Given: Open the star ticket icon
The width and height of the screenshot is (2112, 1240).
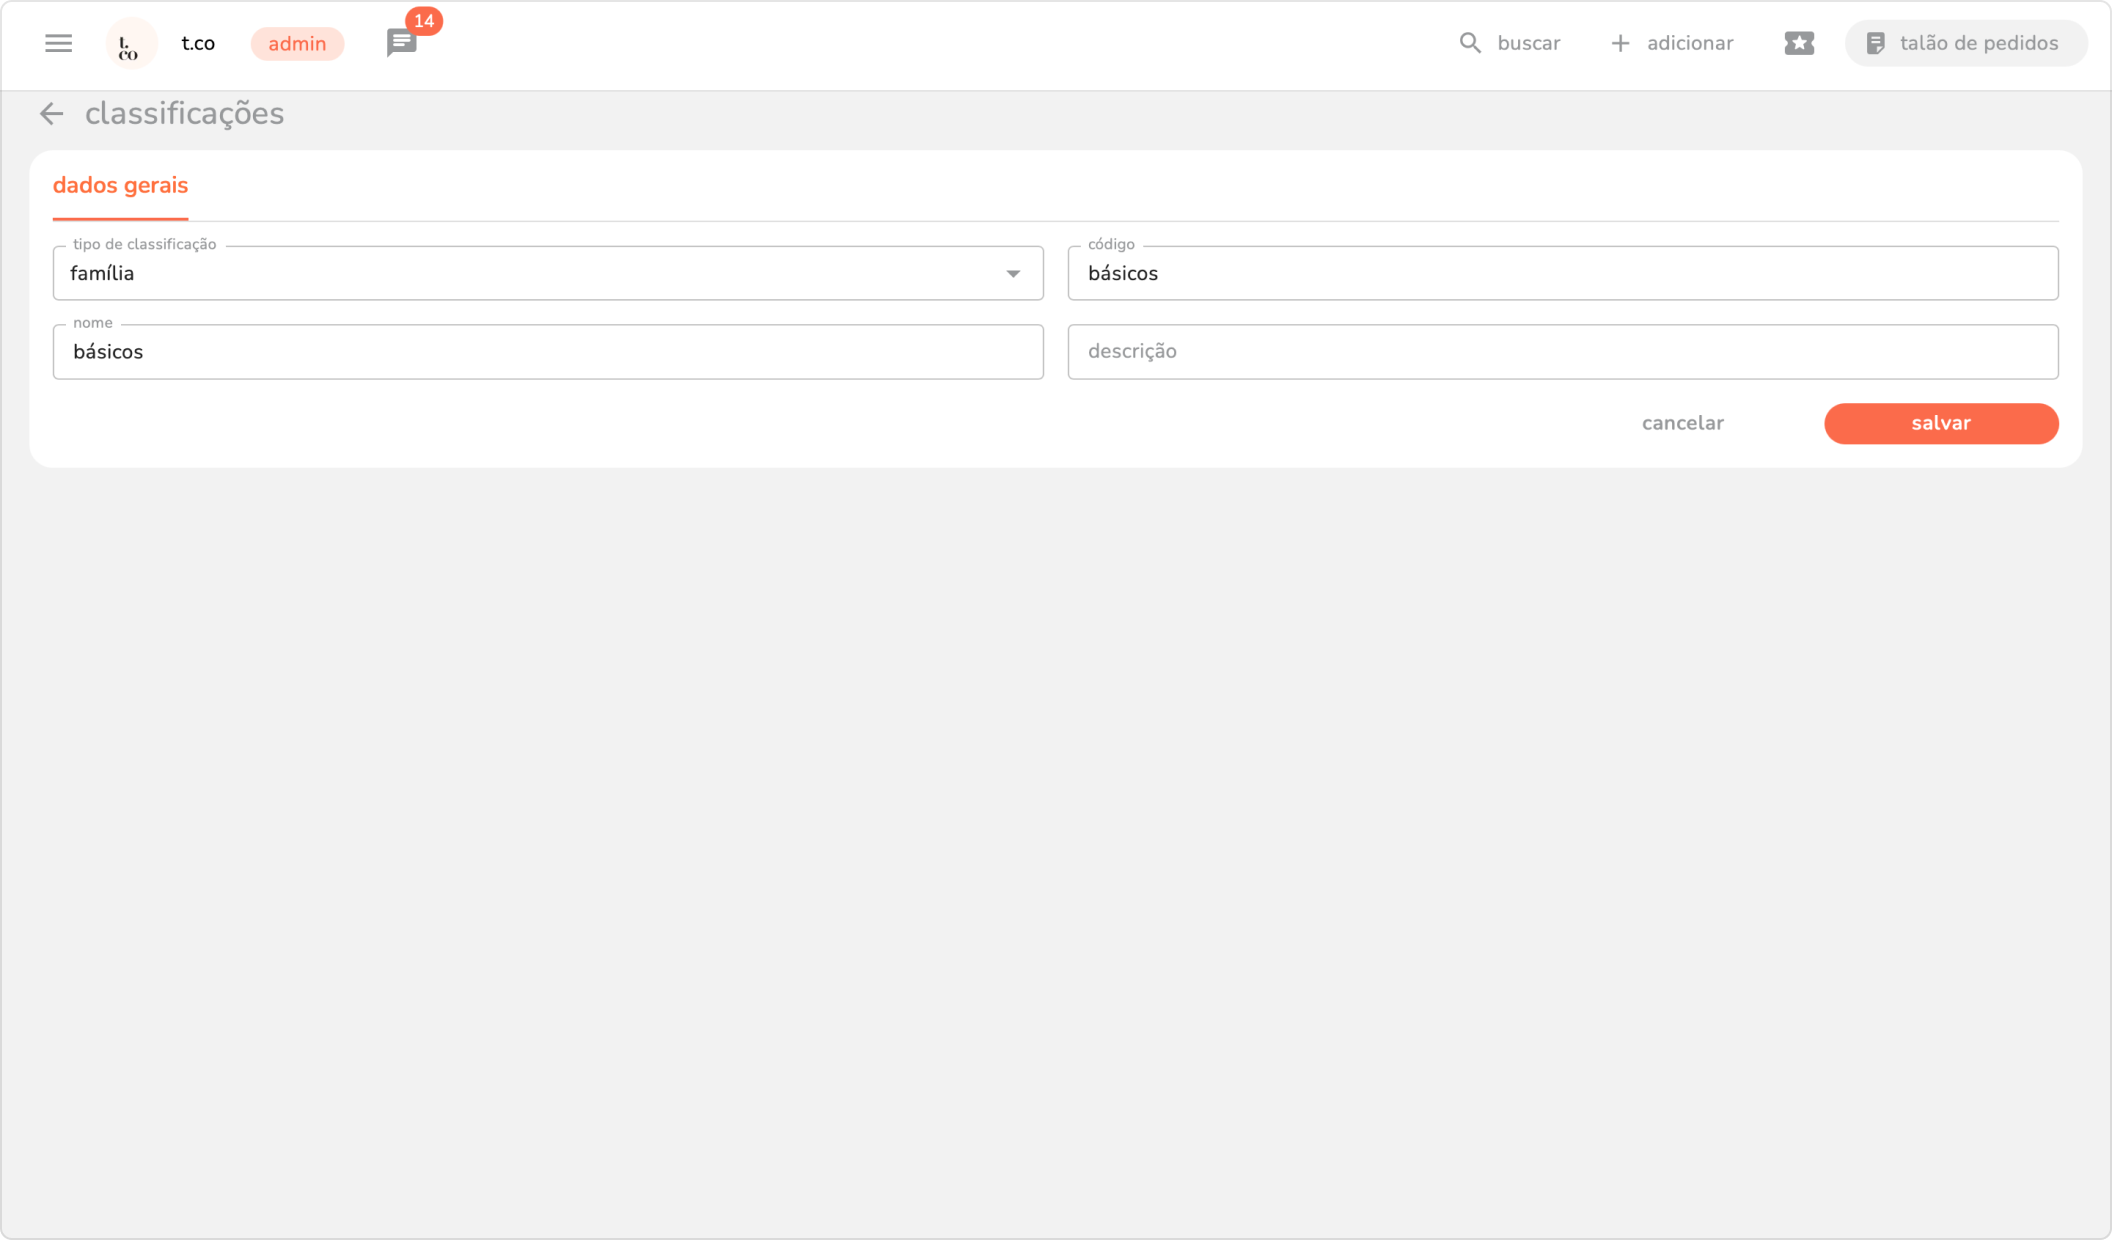Looking at the screenshot, I should [1799, 43].
